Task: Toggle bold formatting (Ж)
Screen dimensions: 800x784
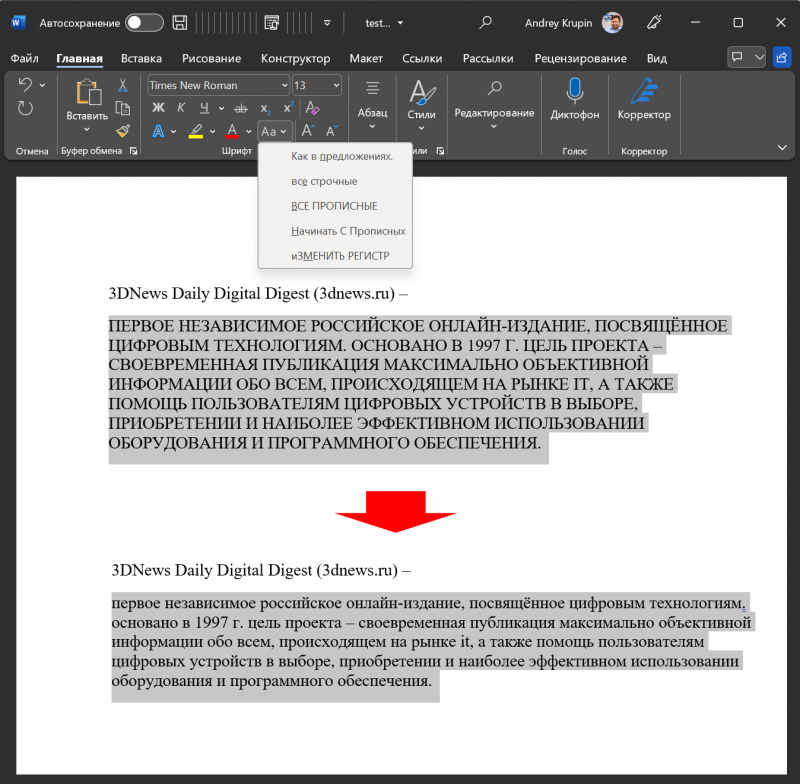Action: [158, 108]
